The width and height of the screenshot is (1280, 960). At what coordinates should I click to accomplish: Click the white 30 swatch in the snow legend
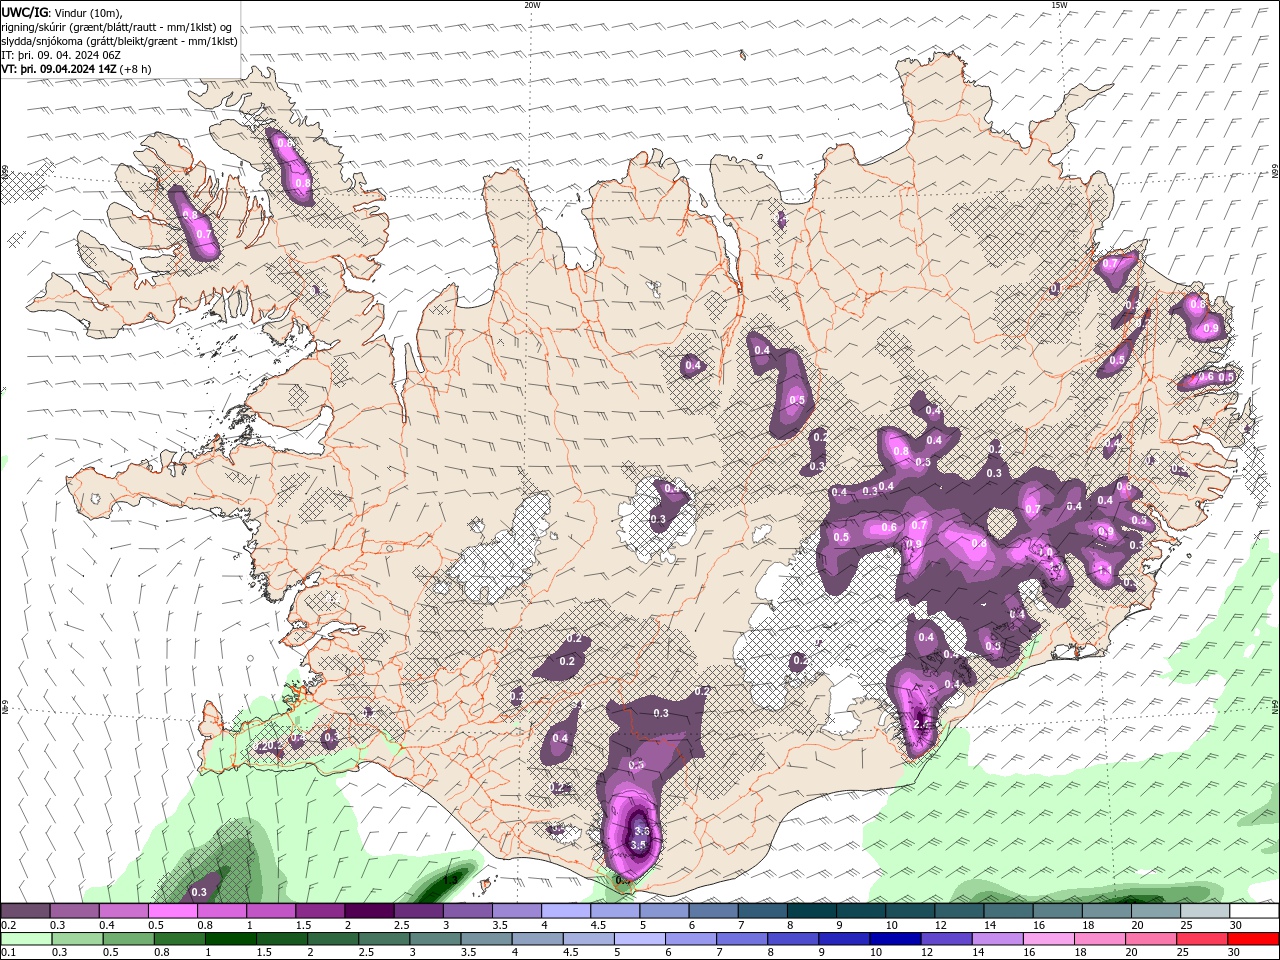(1255, 911)
